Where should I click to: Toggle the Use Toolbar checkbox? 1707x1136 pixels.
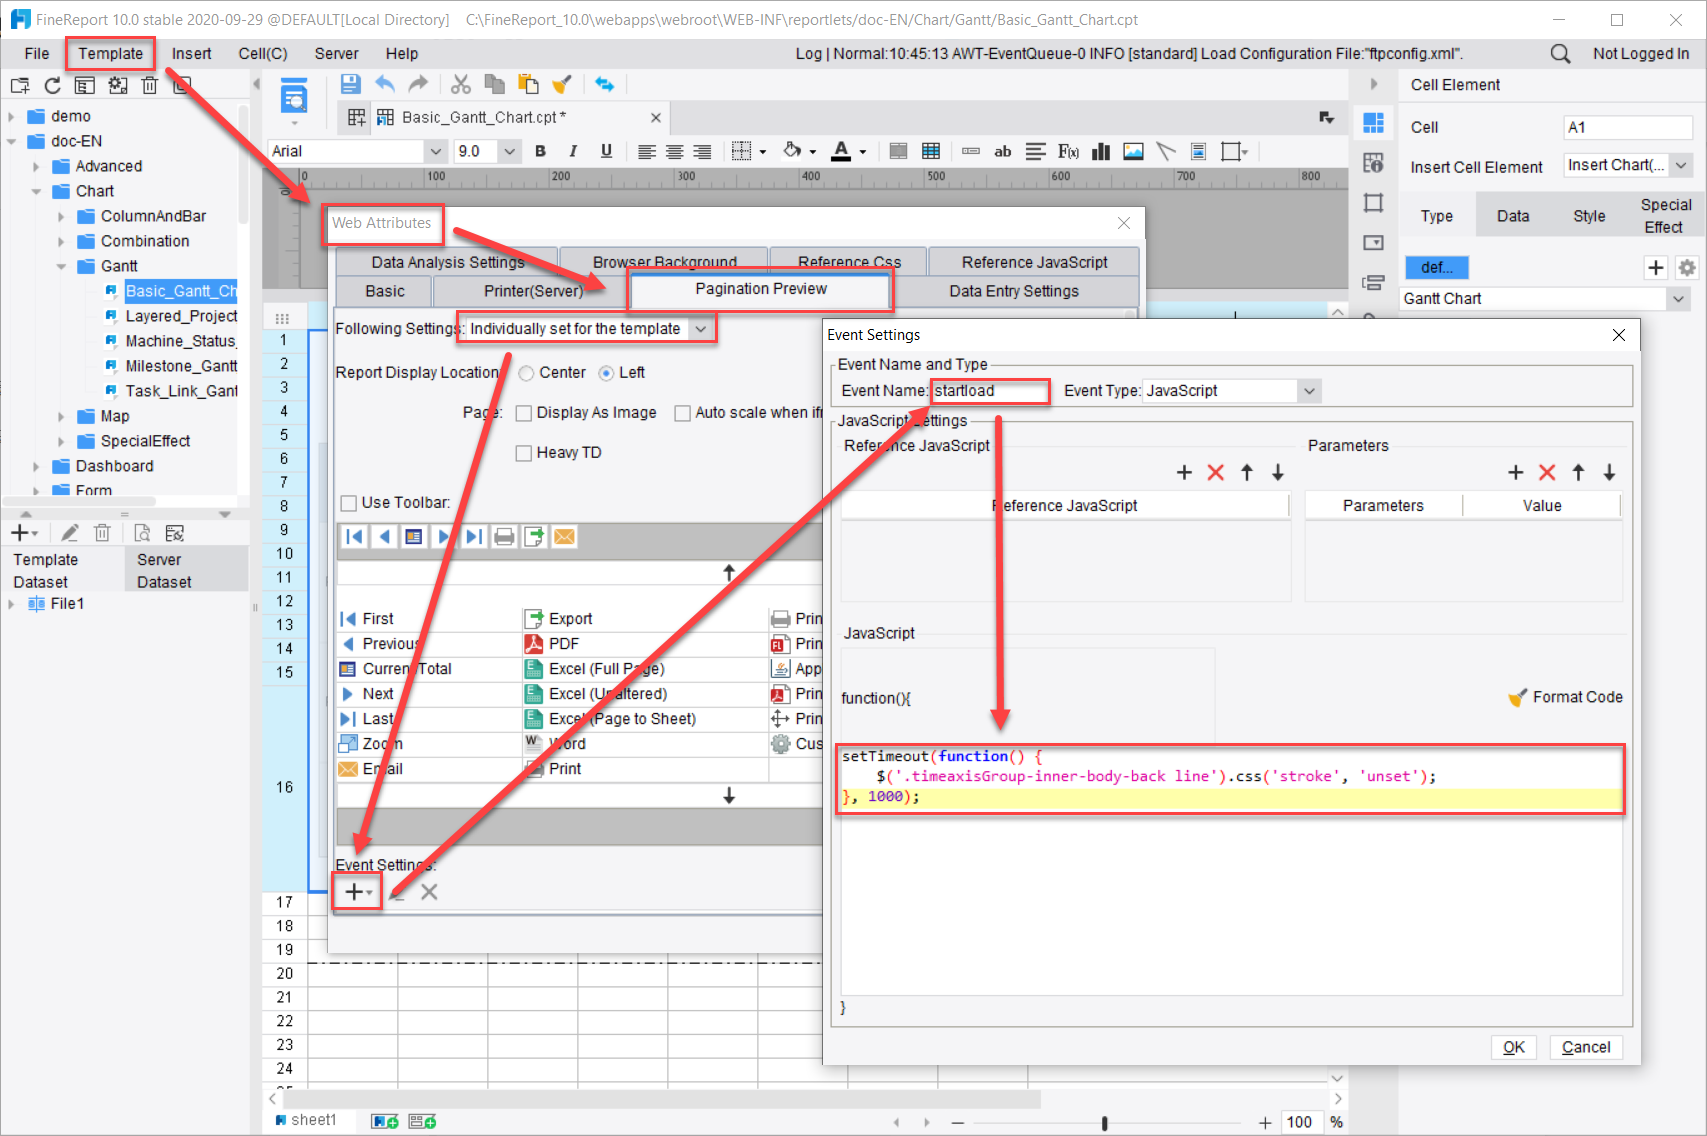click(348, 503)
